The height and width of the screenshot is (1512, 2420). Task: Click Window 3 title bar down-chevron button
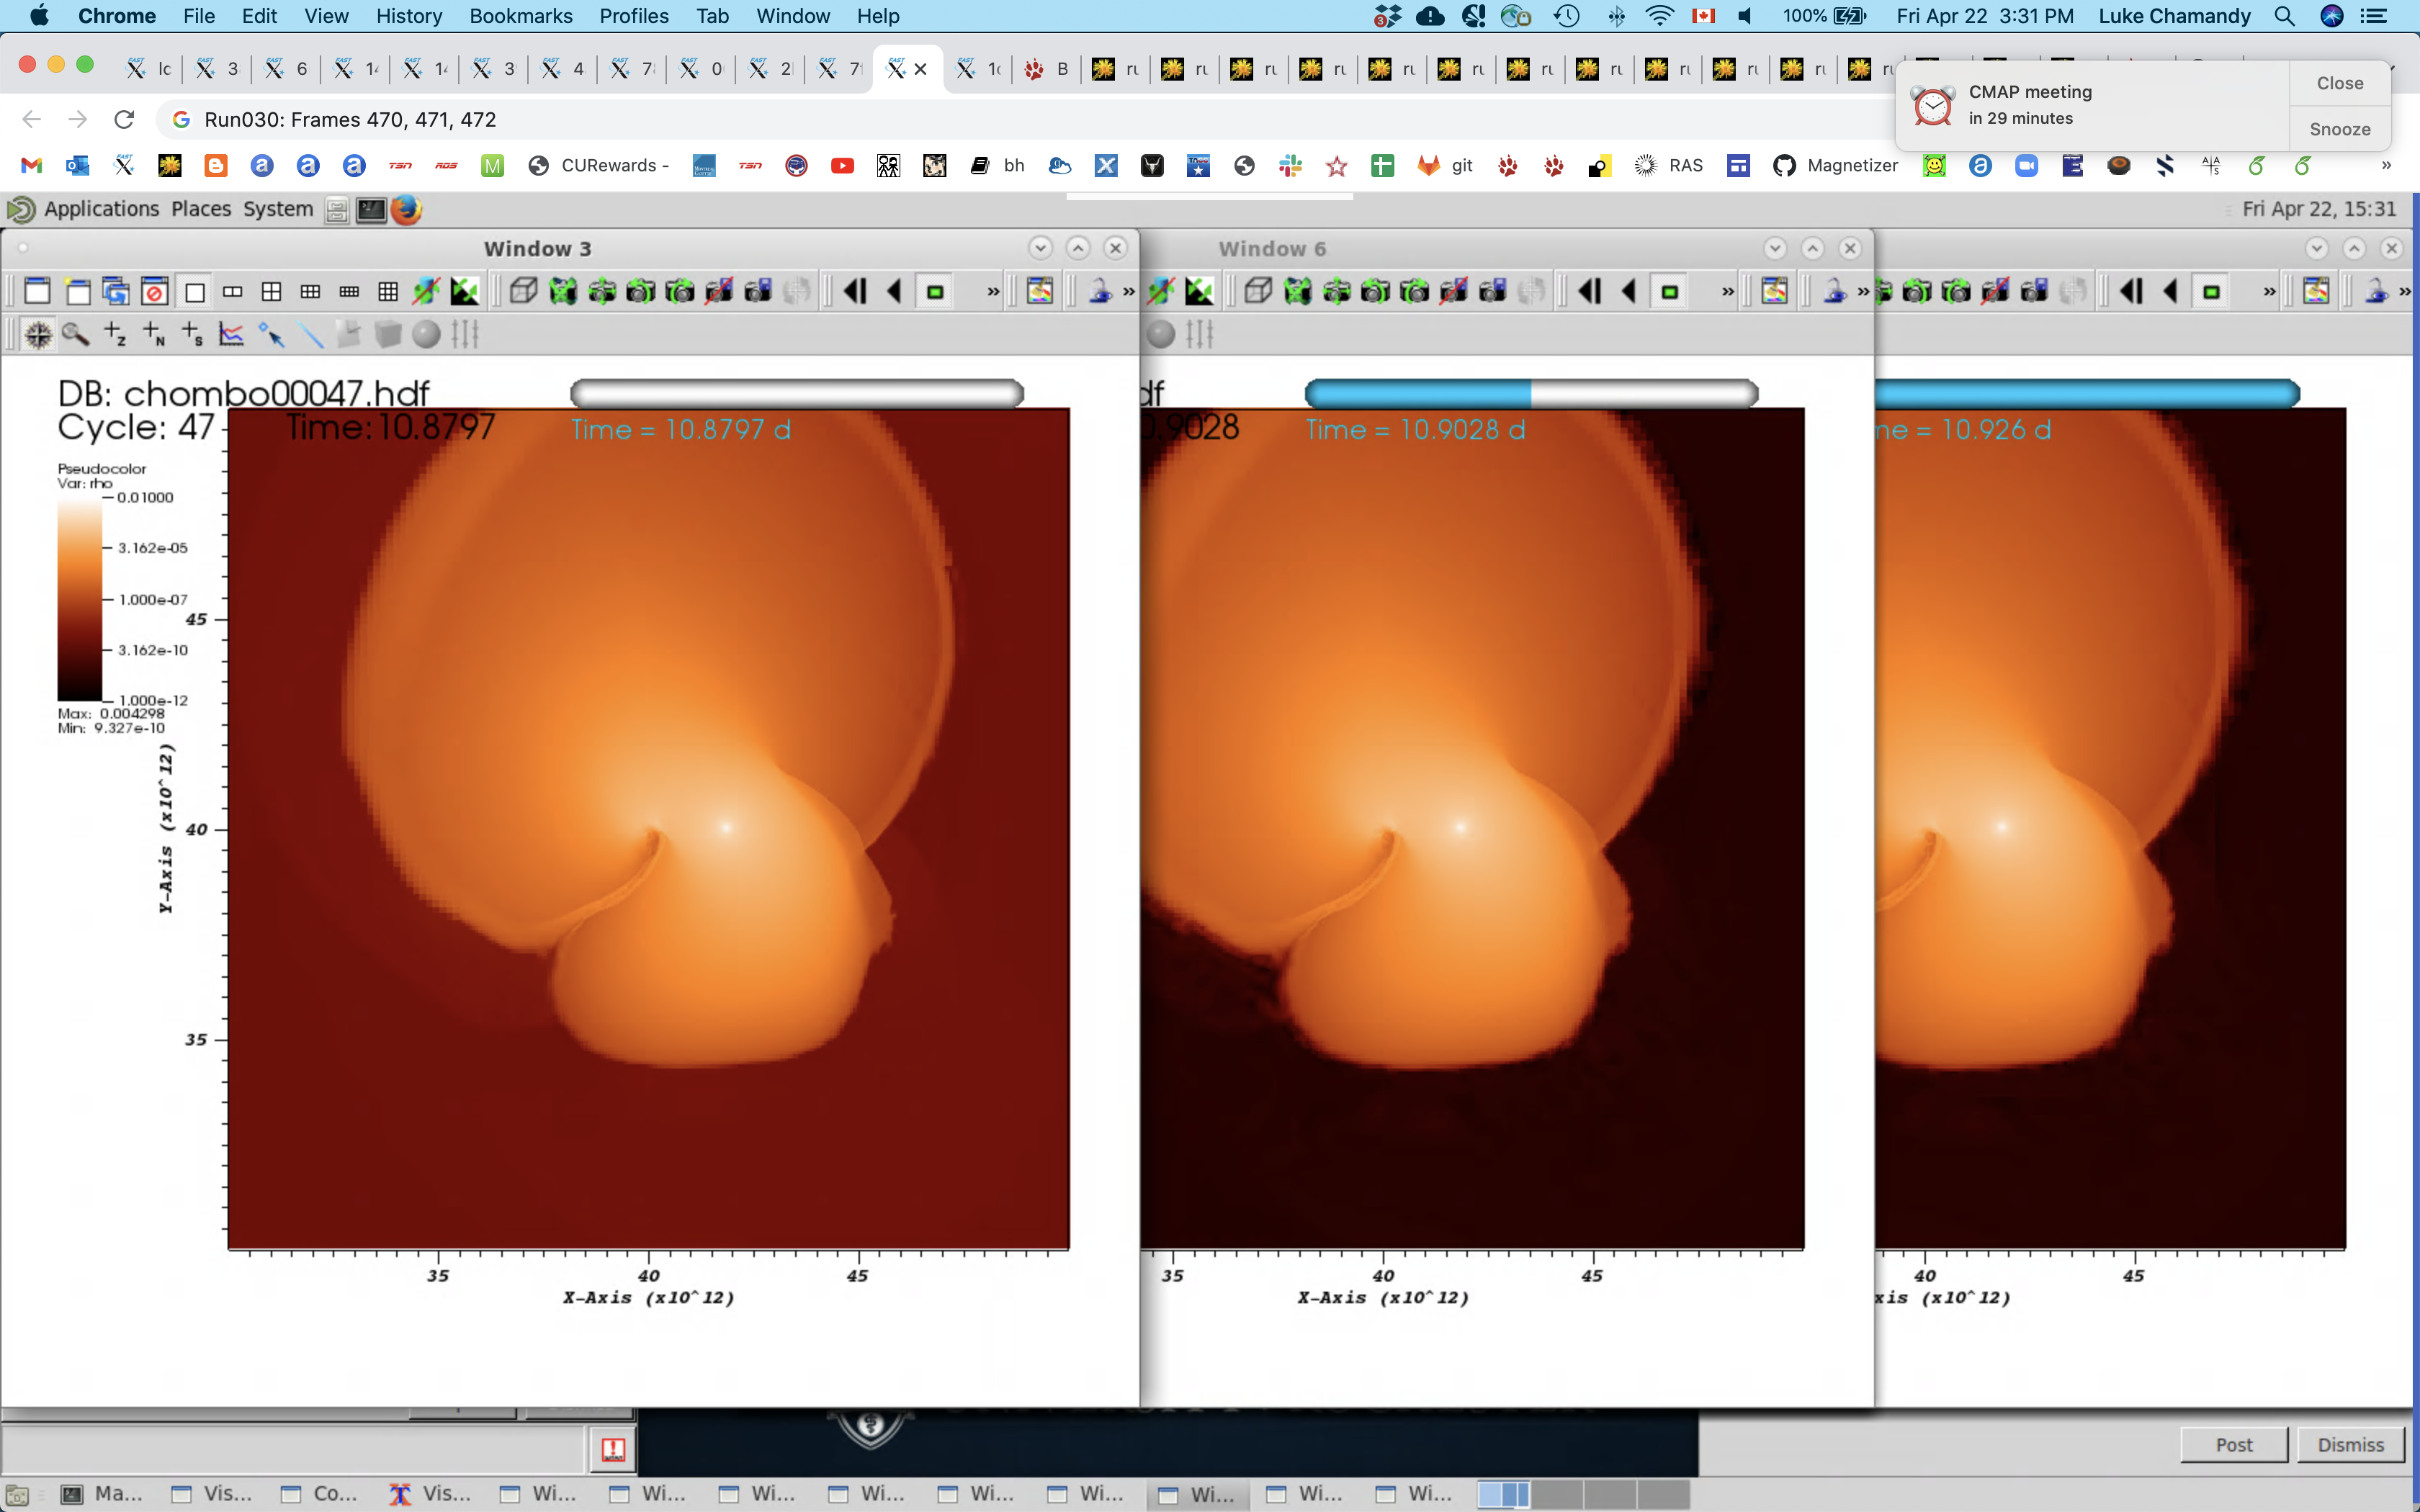pos(1040,248)
